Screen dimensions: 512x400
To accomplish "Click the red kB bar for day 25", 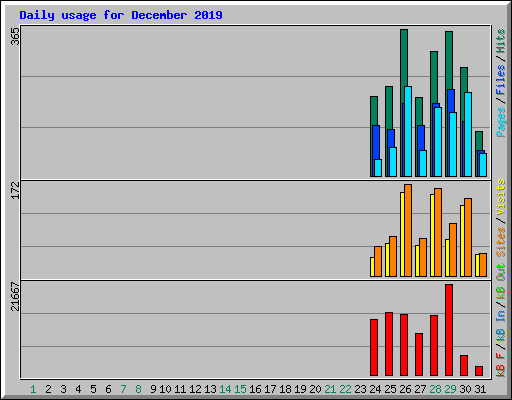I will coord(389,344).
